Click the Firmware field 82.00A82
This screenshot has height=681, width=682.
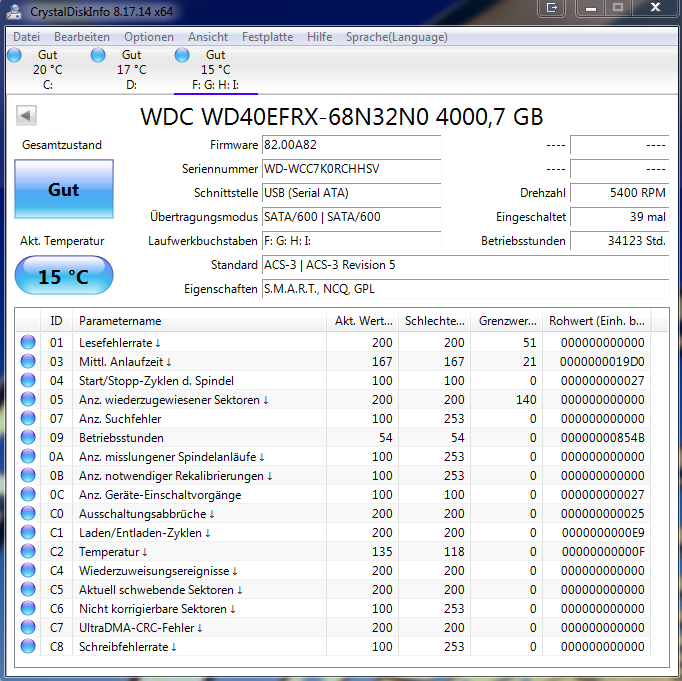point(351,145)
